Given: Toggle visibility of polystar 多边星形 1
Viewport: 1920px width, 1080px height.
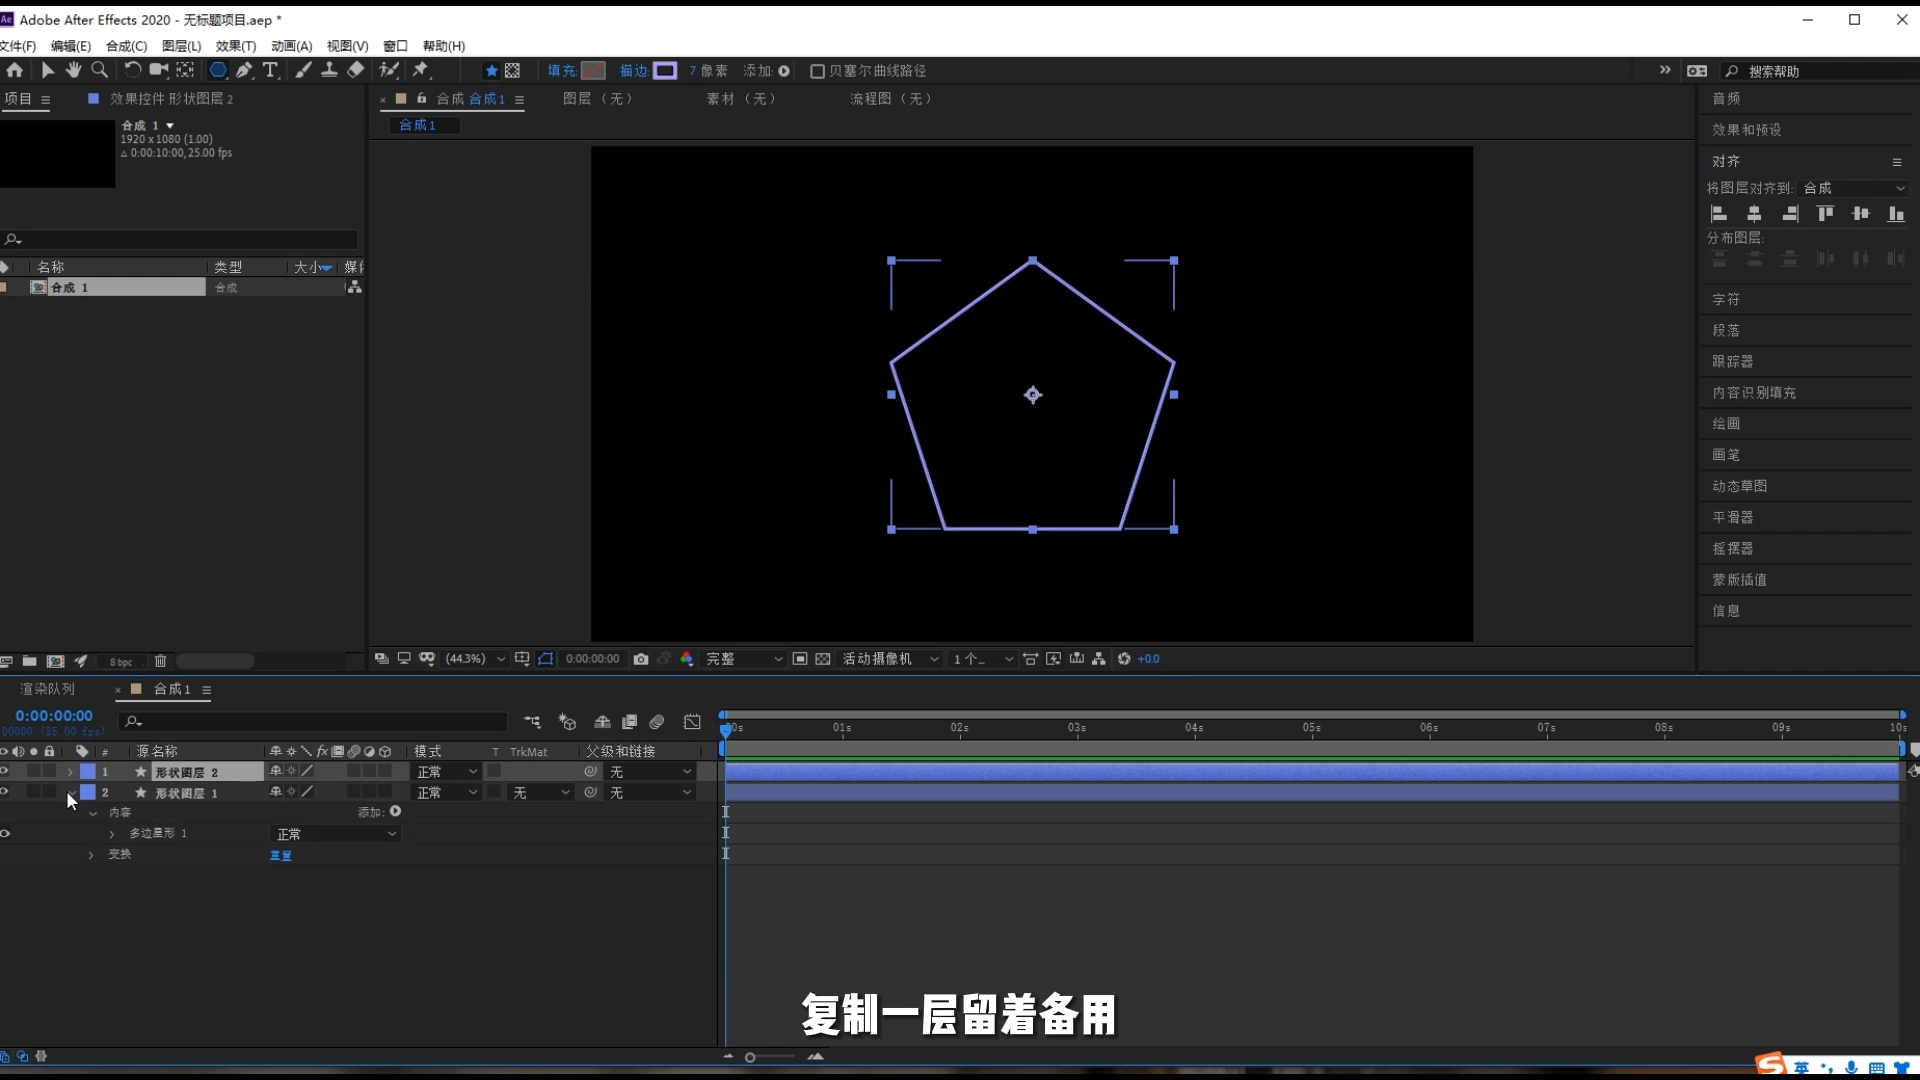Looking at the screenshot, I should (5, 833).
